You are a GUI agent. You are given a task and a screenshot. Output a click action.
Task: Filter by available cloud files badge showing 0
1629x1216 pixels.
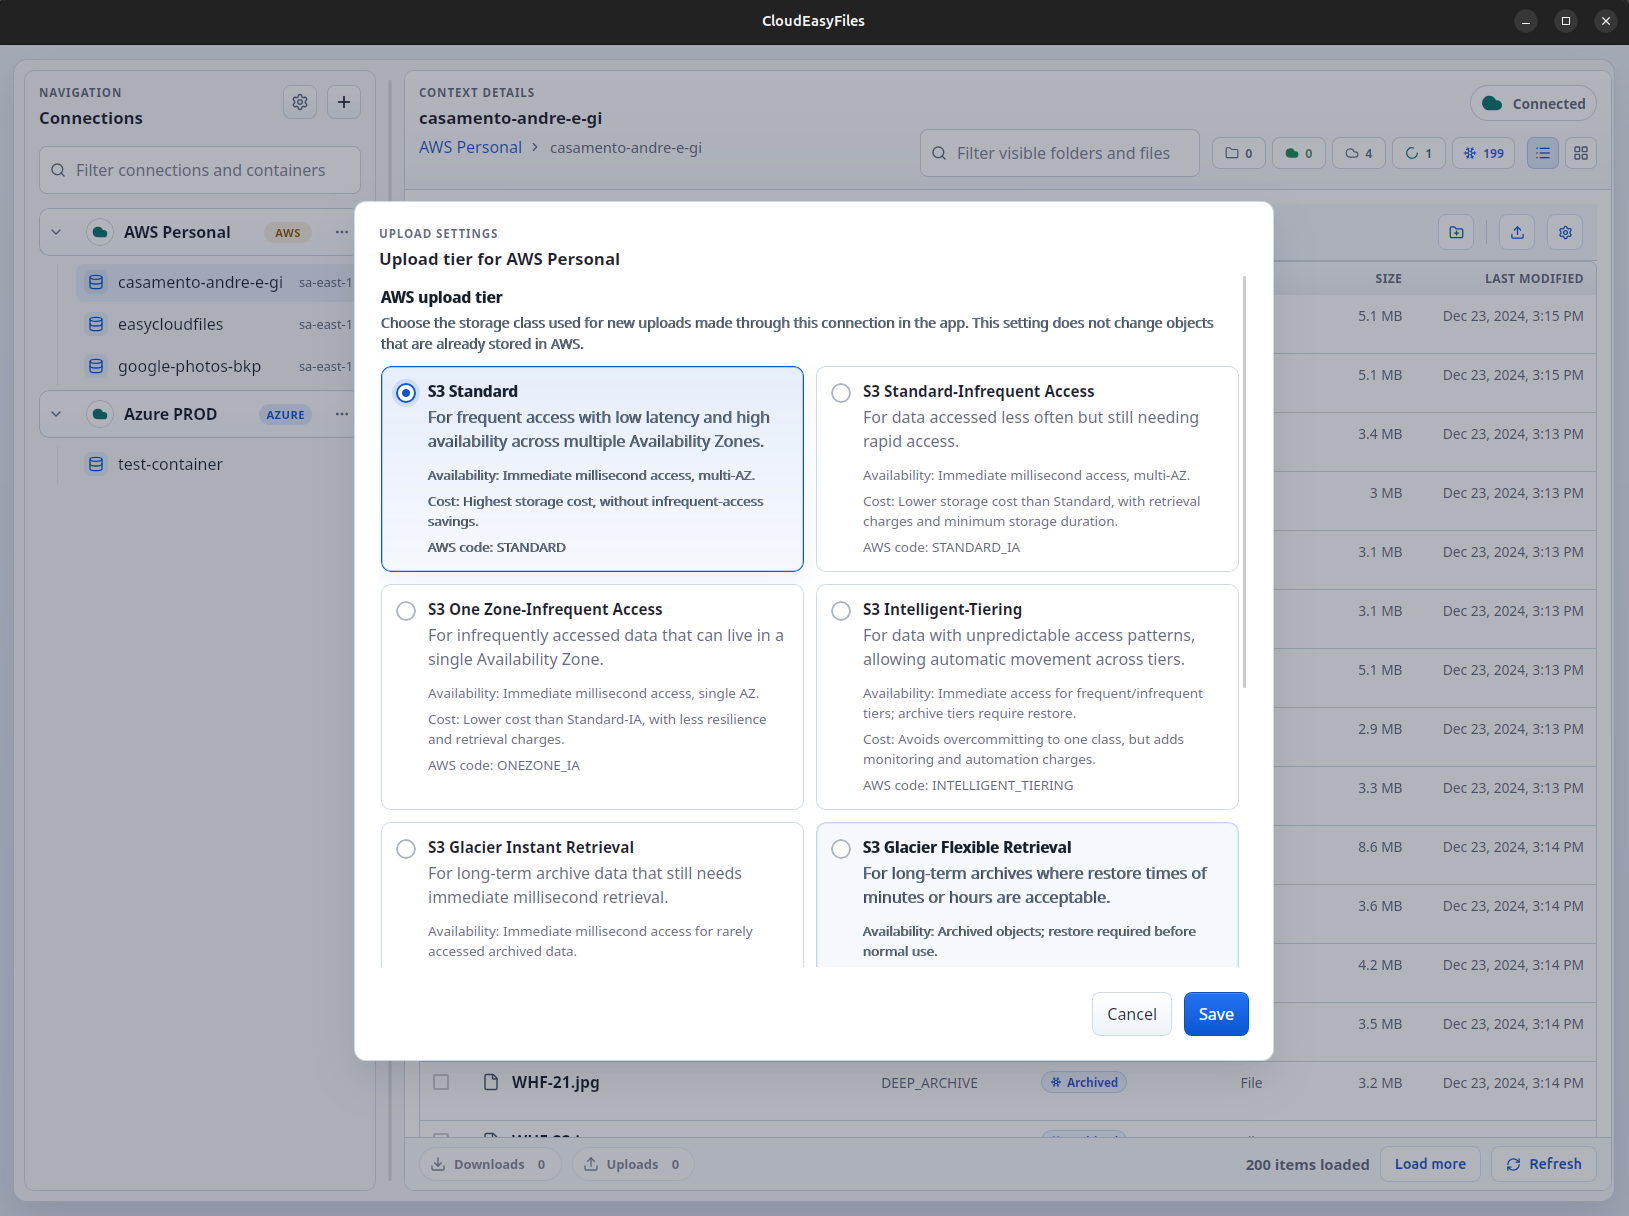click(x=1299, y=153)
